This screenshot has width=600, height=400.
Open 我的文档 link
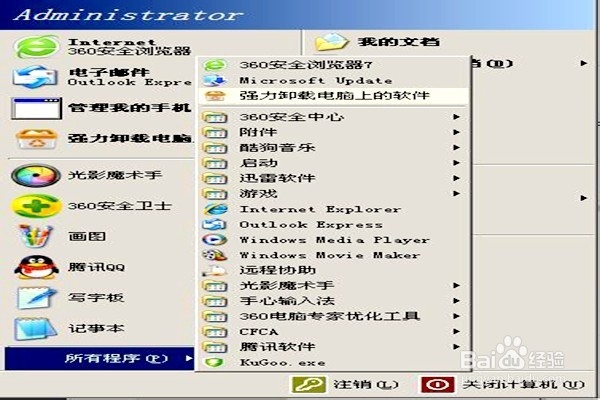(398, 41)
